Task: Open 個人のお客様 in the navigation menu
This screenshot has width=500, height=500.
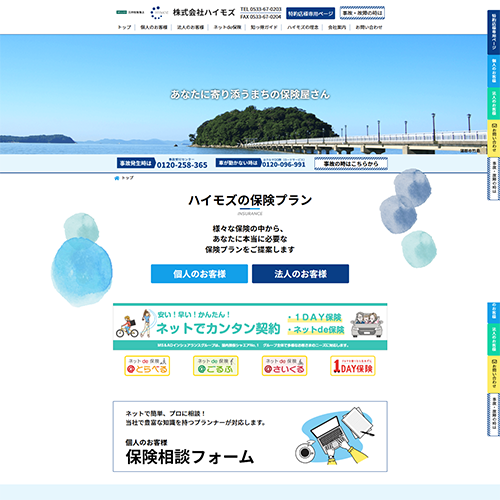Action: pos(154,27)
